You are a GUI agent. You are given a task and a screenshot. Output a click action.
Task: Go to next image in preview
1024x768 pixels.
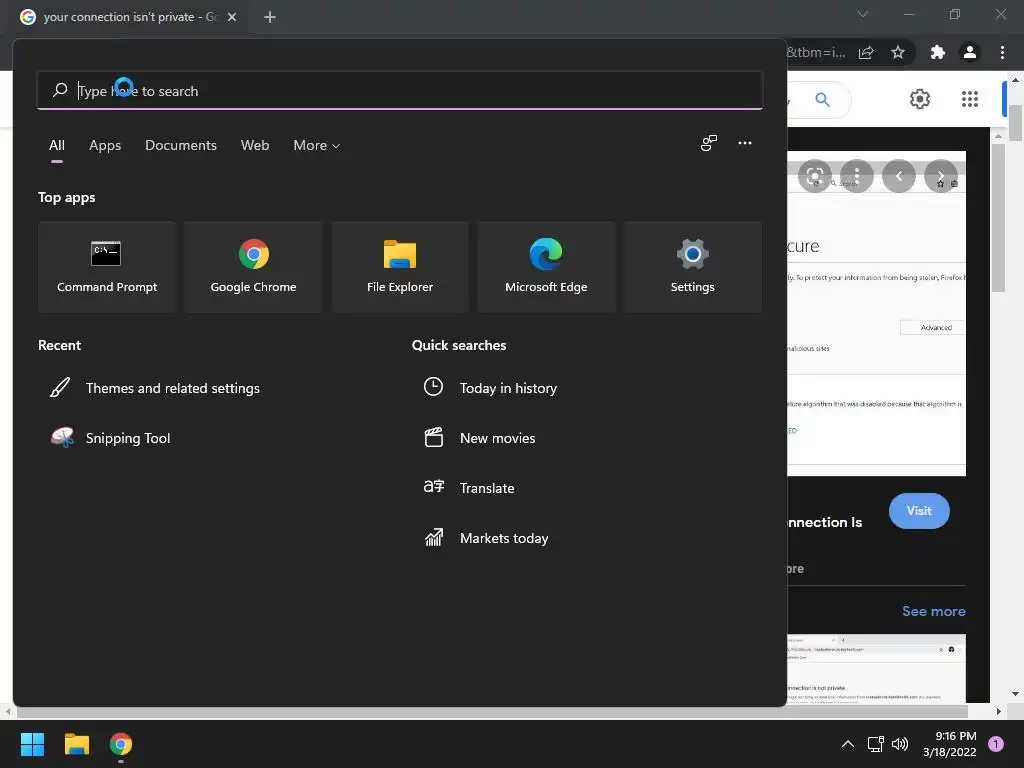click(x=940, y=176)
